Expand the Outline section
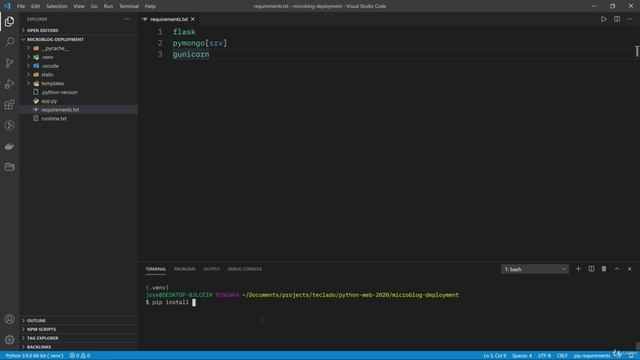Image resolution: width=640 pixels, height=360 pixels. [x=78, y=320]
